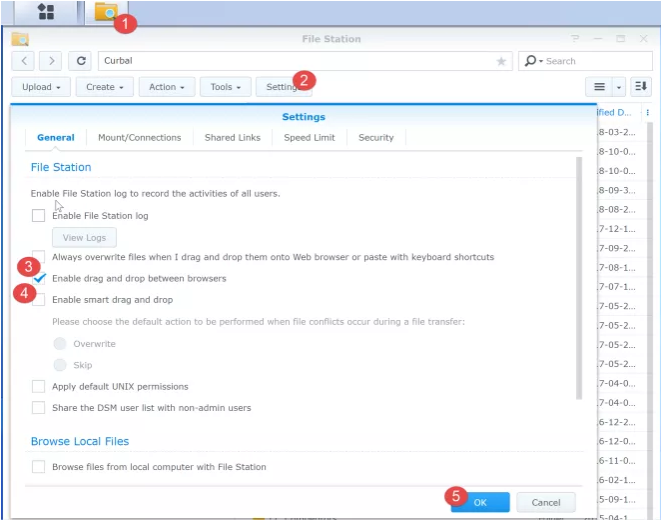Open the Create dropdown menu
This screenshot has height=520, width=661.
(104, 87)
